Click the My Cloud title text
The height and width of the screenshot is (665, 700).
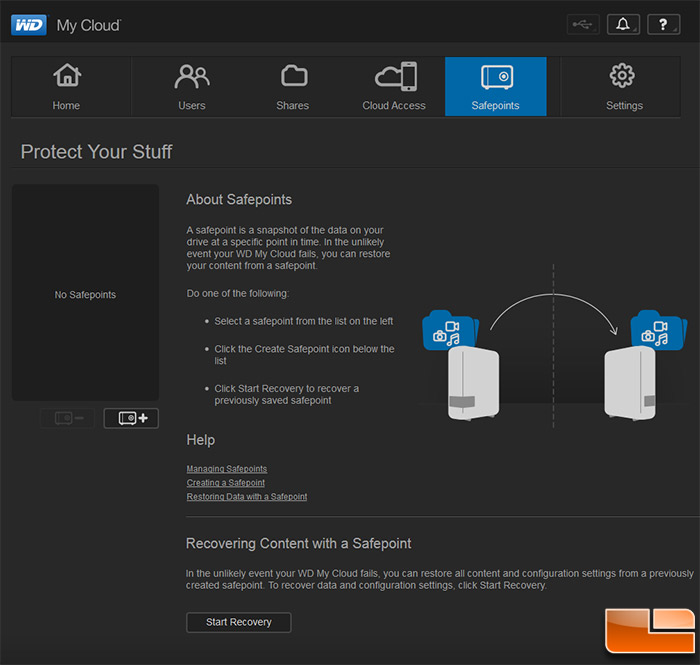88,25
